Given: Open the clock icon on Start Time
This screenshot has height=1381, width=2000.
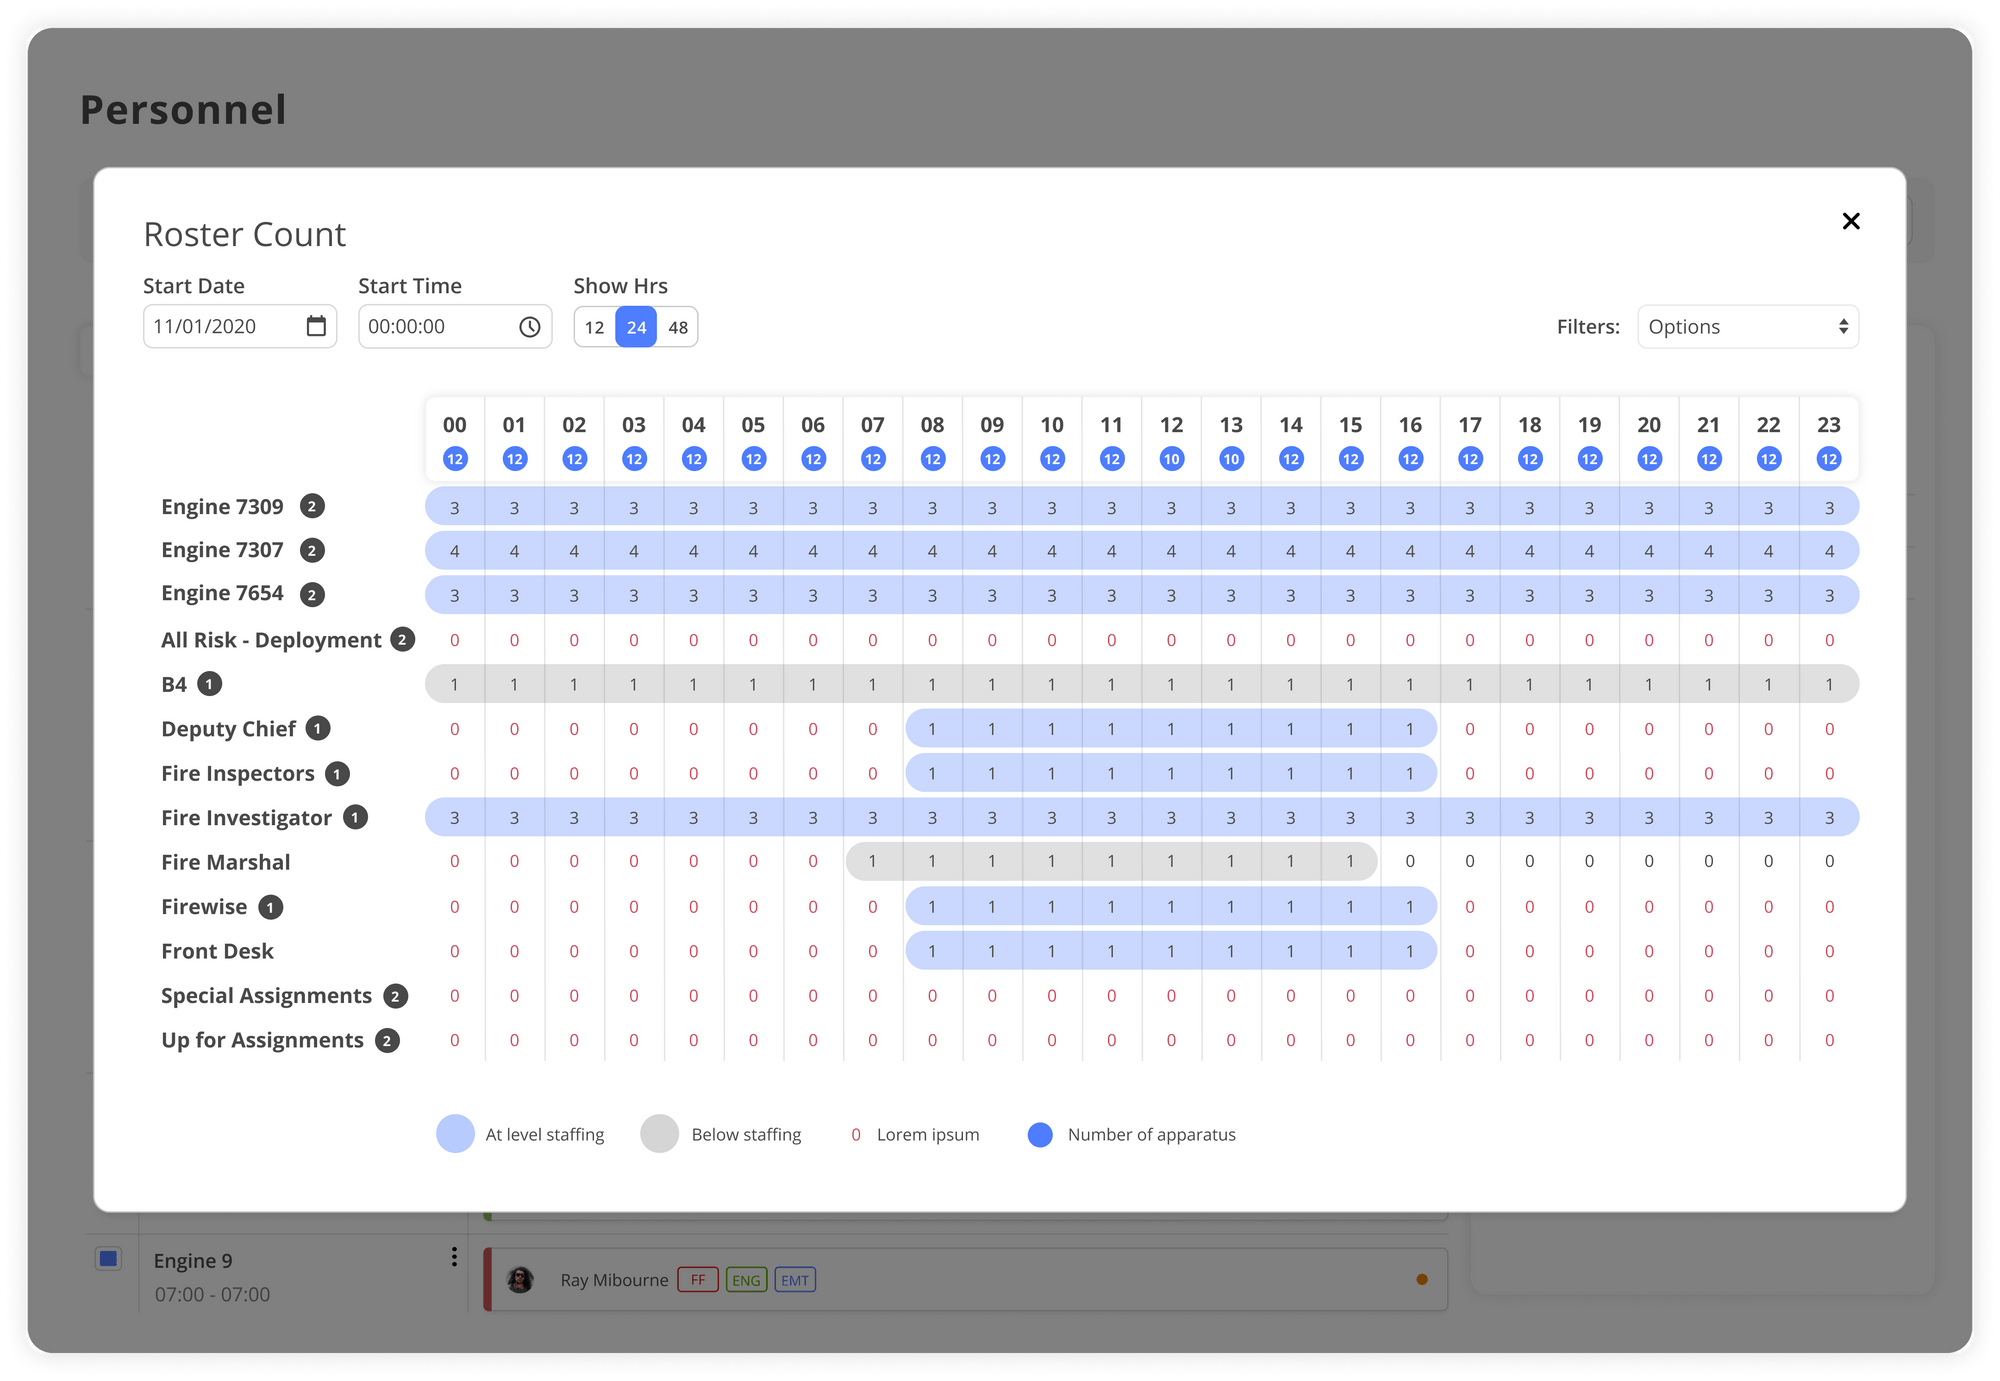Looking at the screenshot, I should 530,326.
